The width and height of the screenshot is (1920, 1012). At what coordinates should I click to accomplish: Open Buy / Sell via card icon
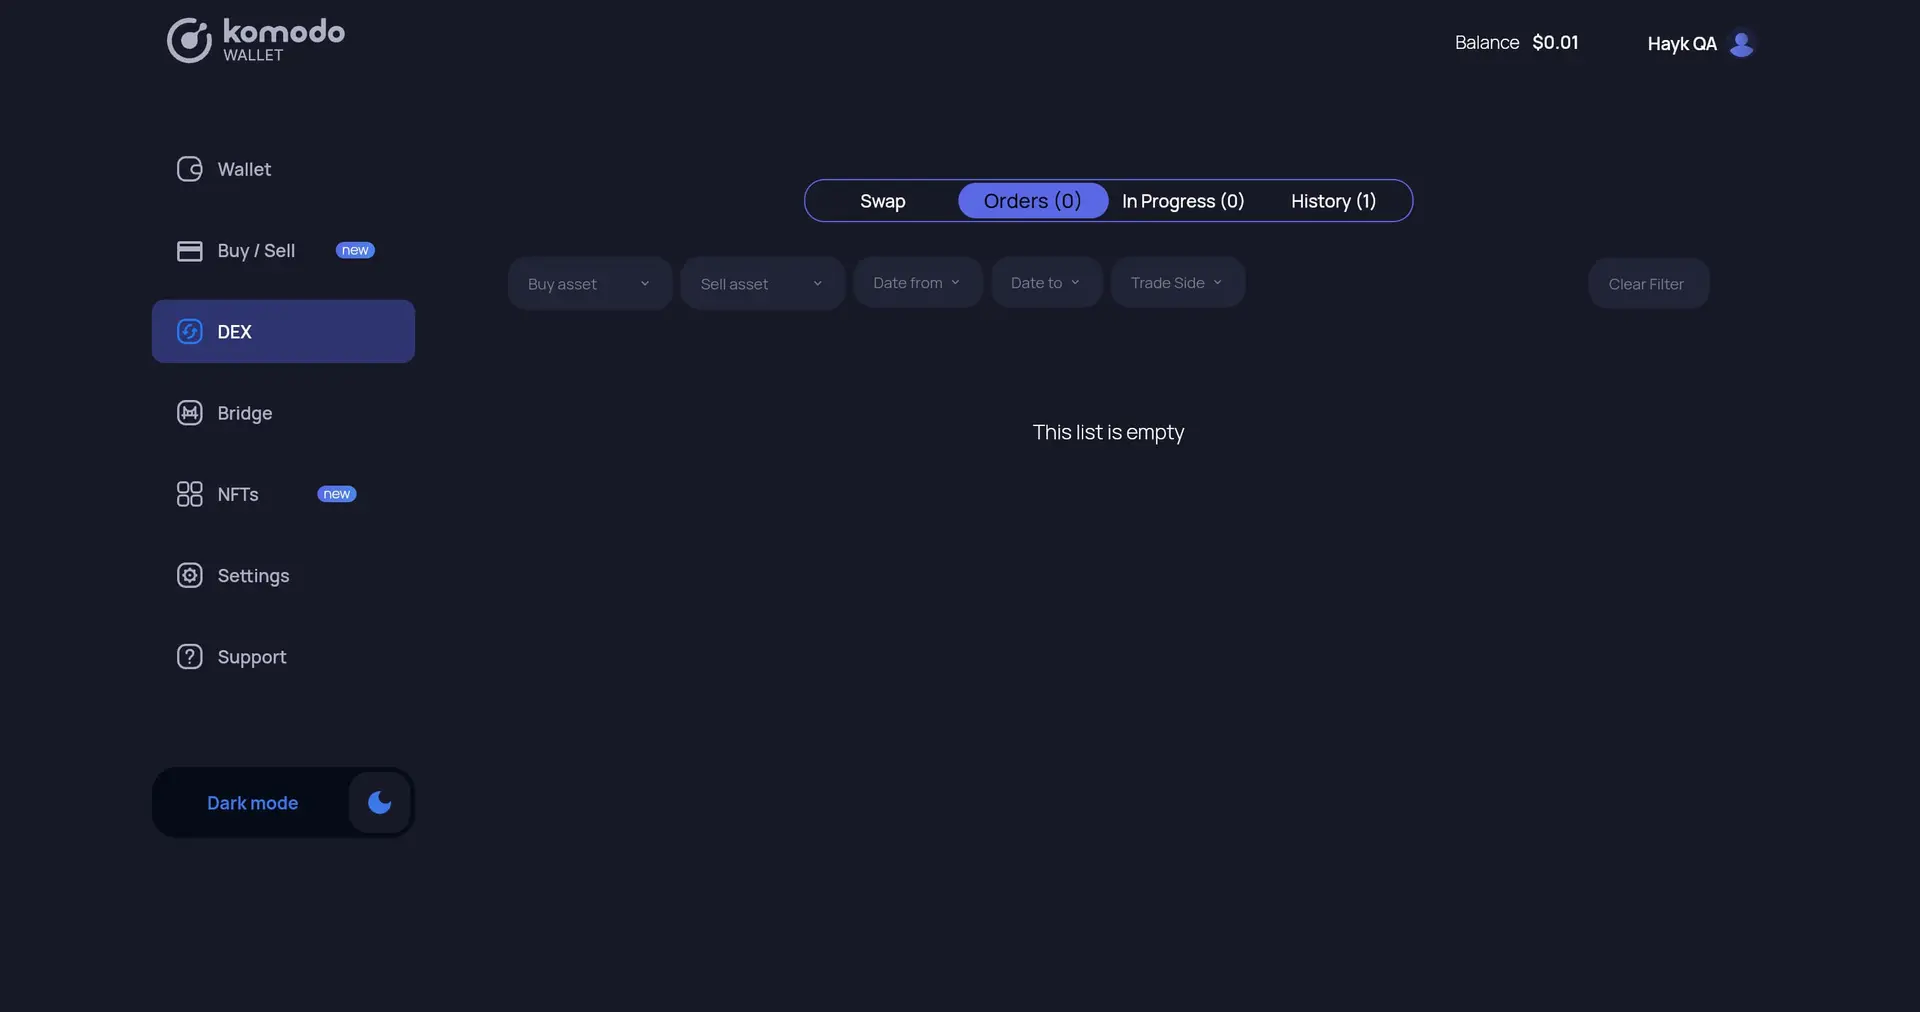(189, 250)
